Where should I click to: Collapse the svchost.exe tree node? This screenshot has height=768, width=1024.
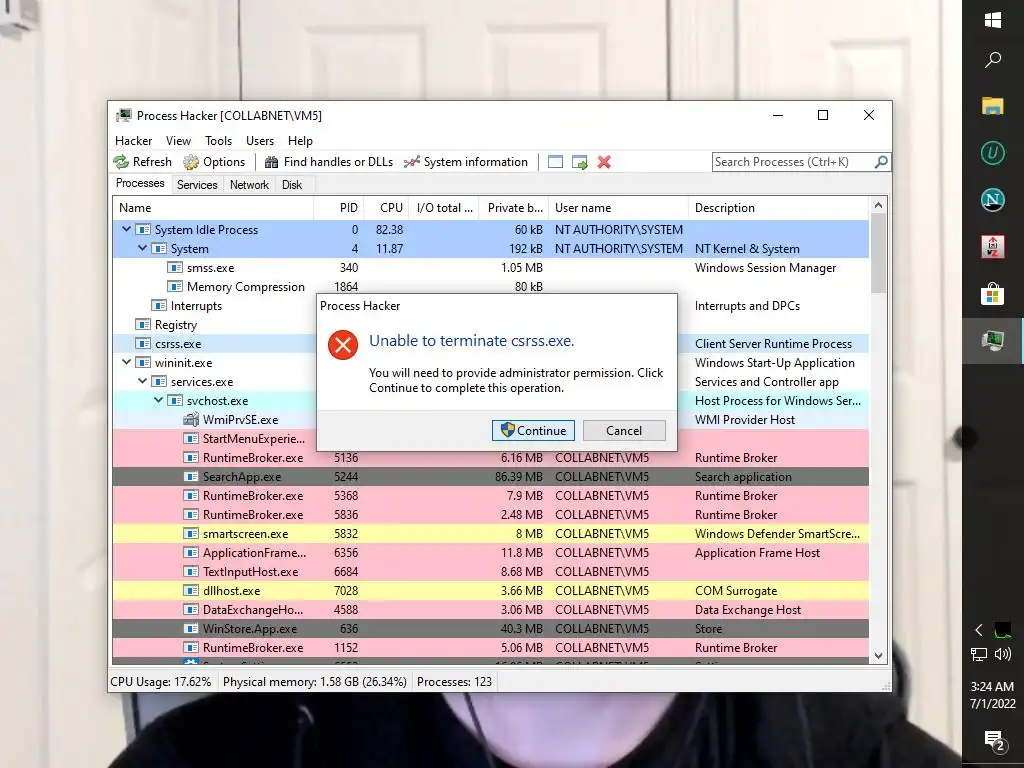(159, 400)
